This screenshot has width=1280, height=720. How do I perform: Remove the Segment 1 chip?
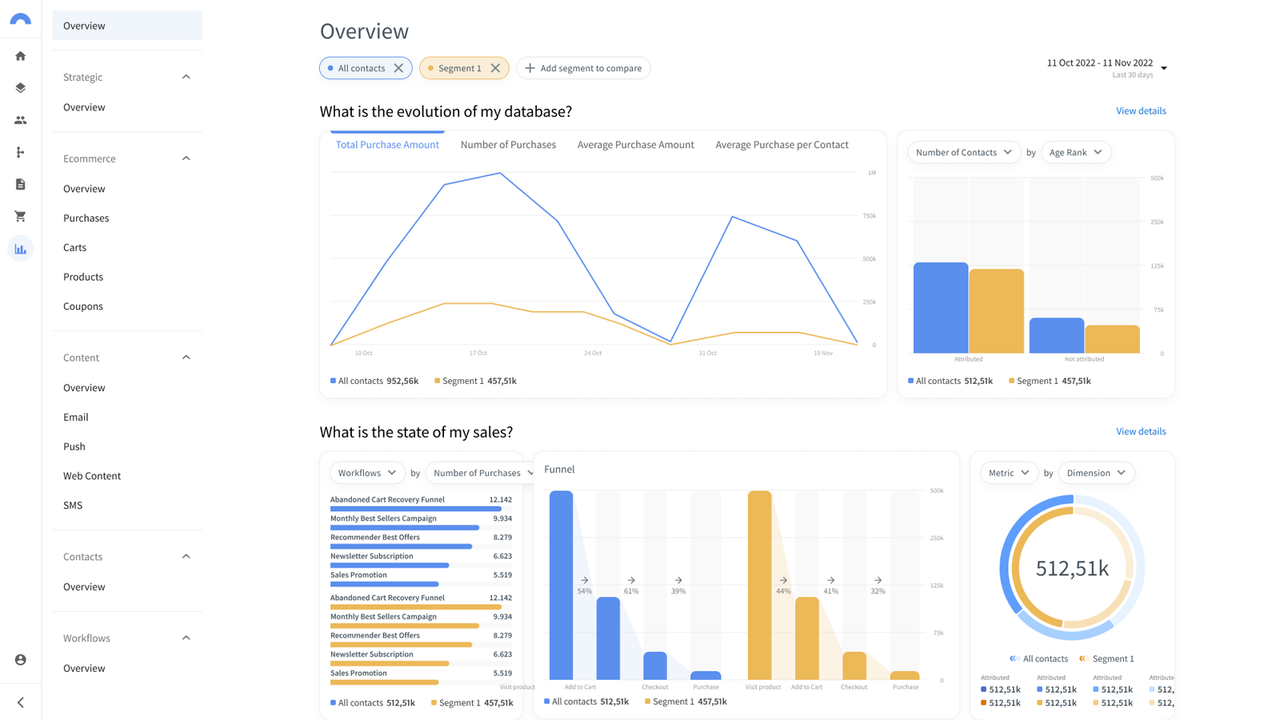[x=495, y=68]
